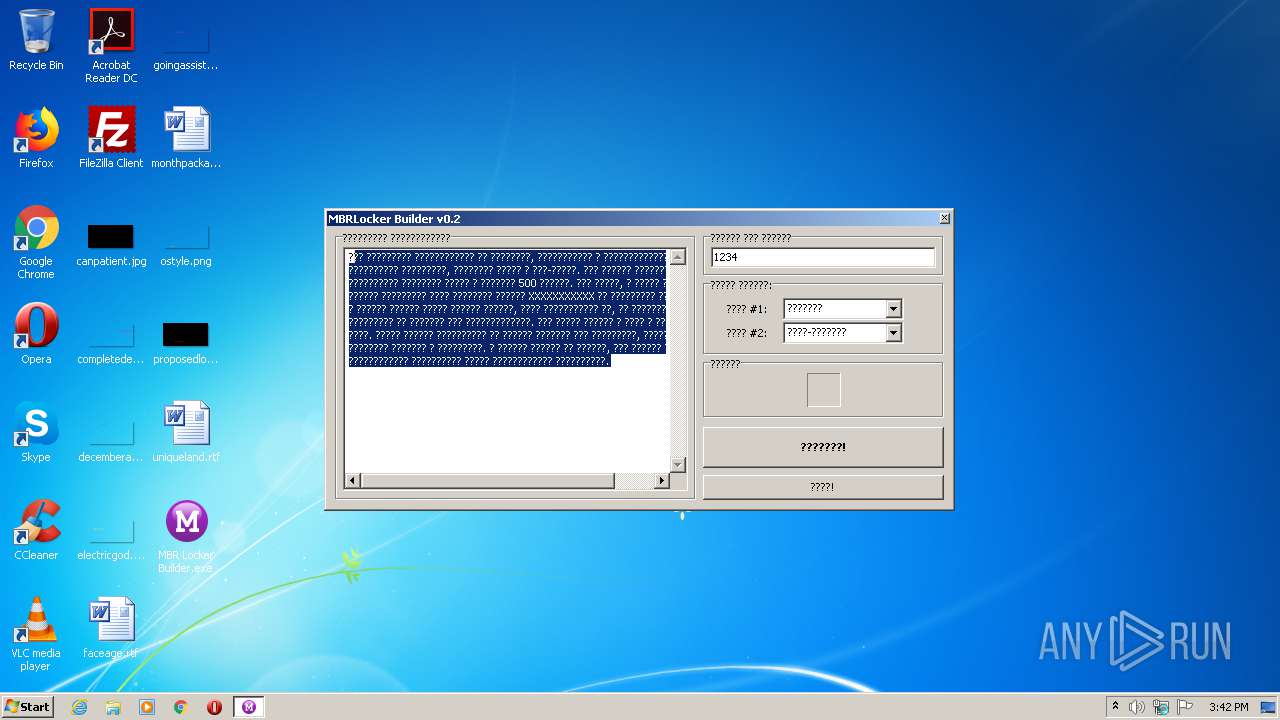
Task: Click the horizontal scrollbar thumb
Action: point(487,481)
